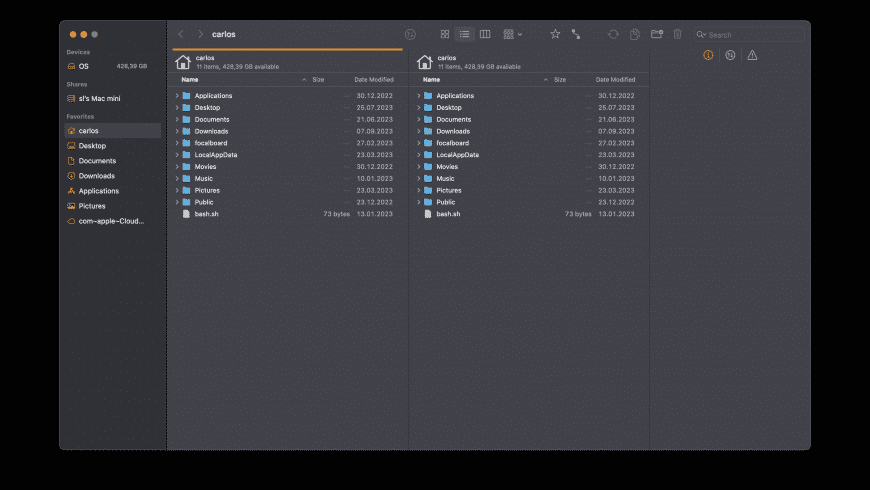Click bash.sh file icon in right pane
Viewport: 870px width, 490px height.
428,214
